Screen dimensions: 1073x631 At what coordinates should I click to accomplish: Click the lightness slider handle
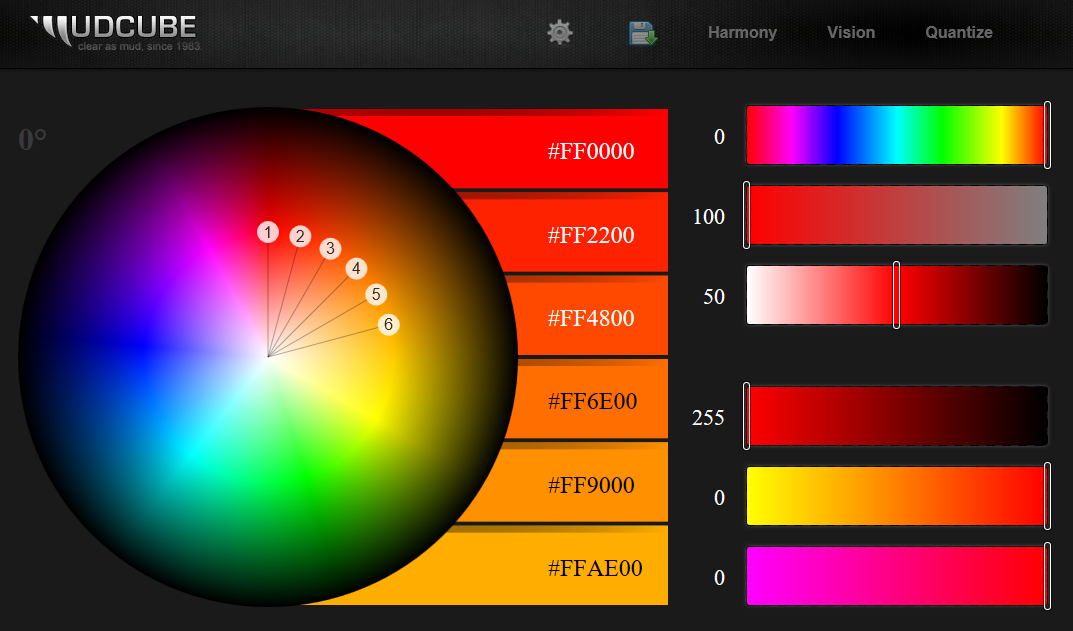[x=897, y=295]
